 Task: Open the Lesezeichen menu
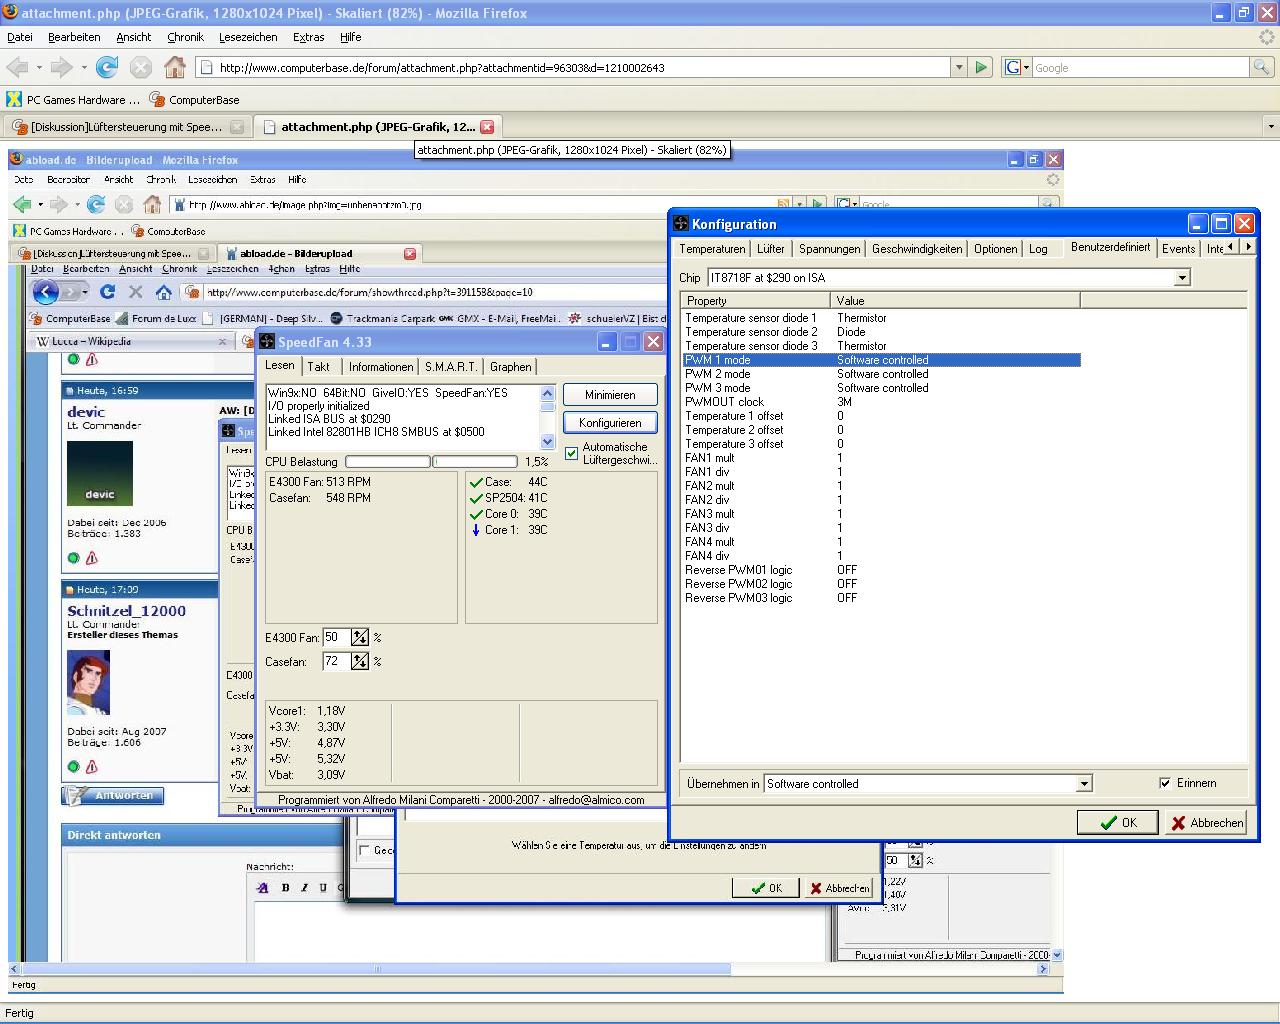(x=248, y=37)
